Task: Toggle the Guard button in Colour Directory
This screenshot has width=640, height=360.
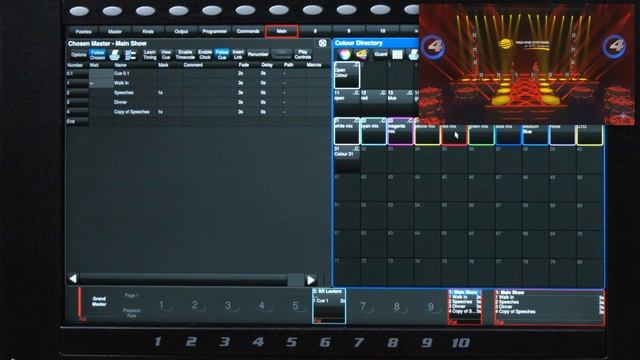Action: 380,55
